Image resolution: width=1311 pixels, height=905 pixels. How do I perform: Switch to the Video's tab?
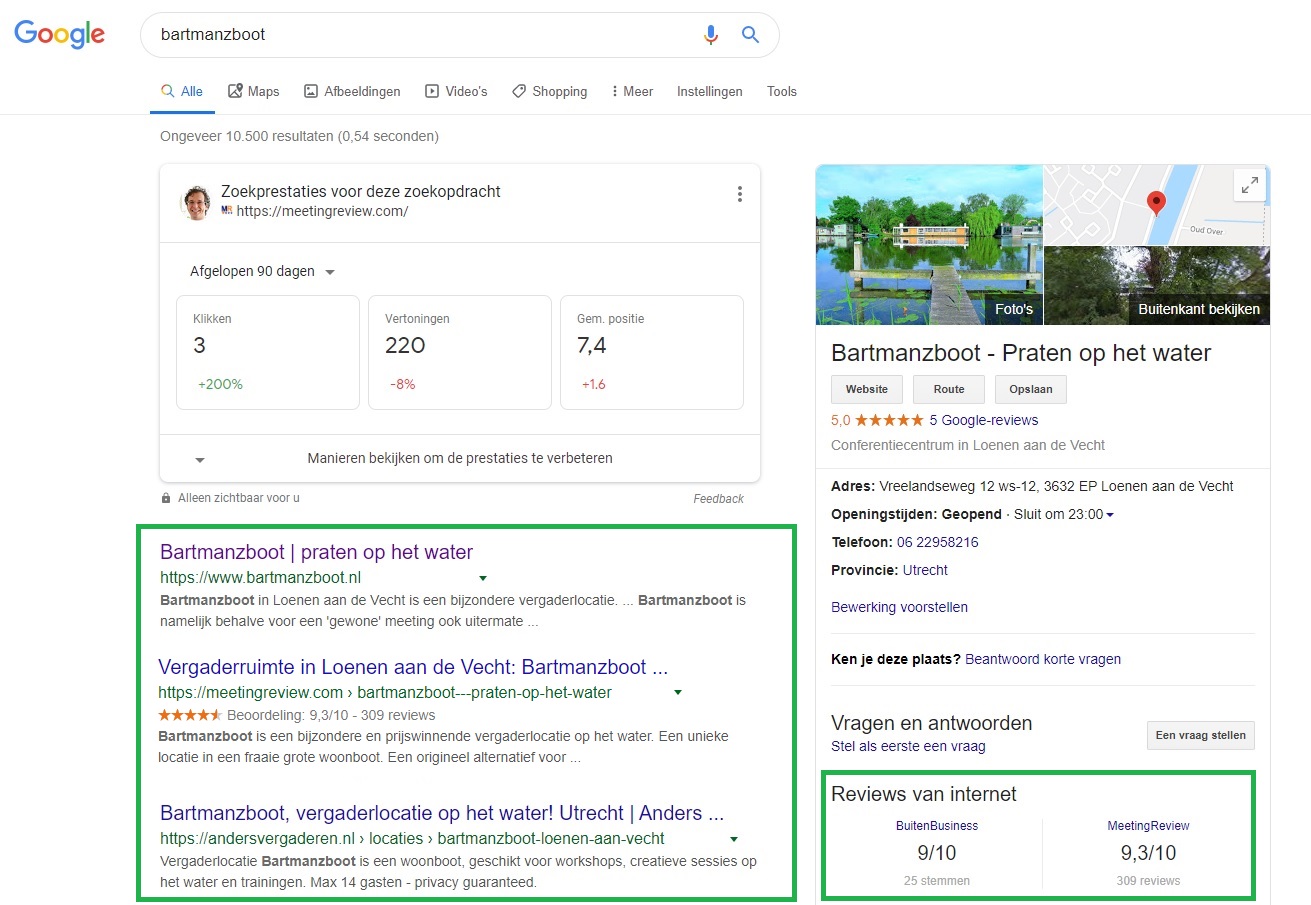[x=456, y=91]
